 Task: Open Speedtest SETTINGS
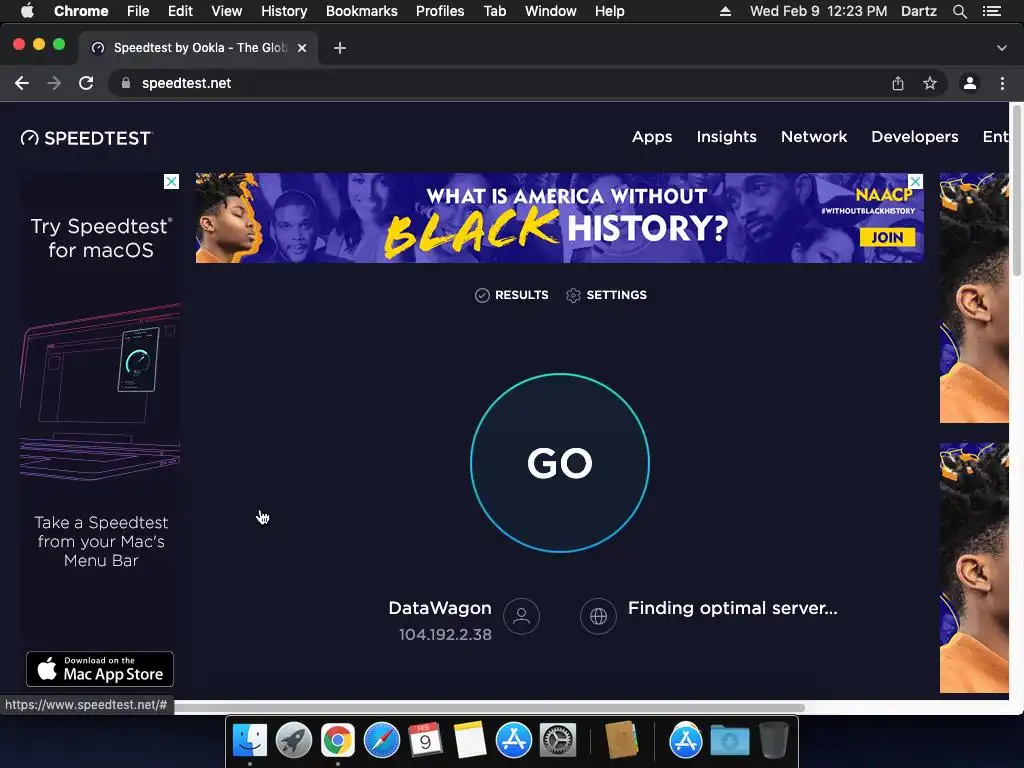tap(606, 295)
